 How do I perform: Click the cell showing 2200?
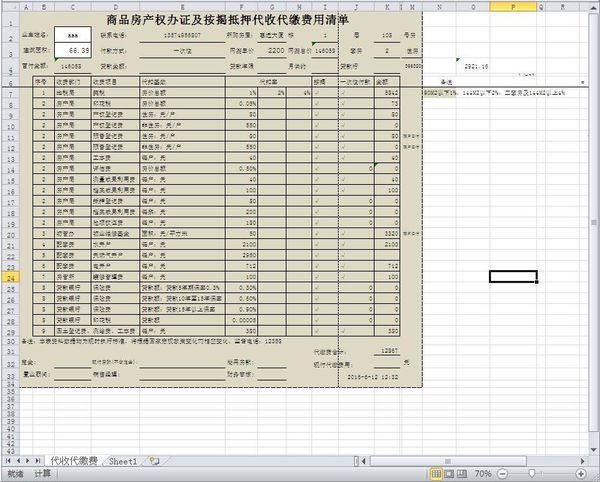click(272, 50)
